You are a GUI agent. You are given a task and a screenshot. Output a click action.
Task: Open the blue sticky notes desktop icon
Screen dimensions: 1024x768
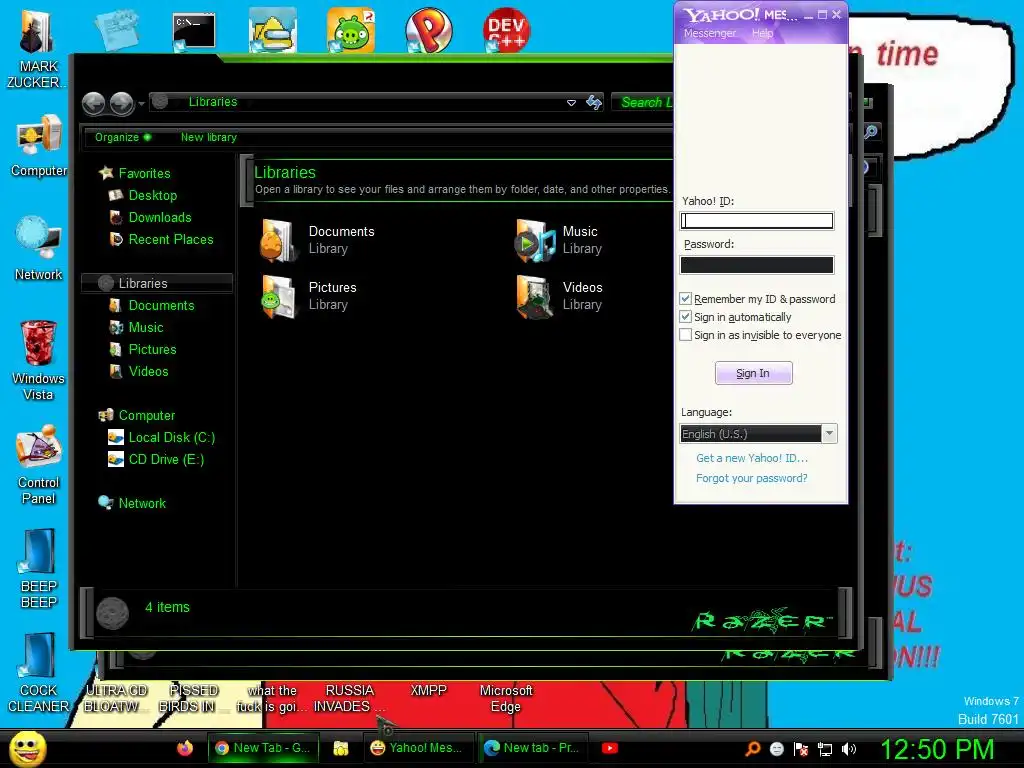click(117, 30)
